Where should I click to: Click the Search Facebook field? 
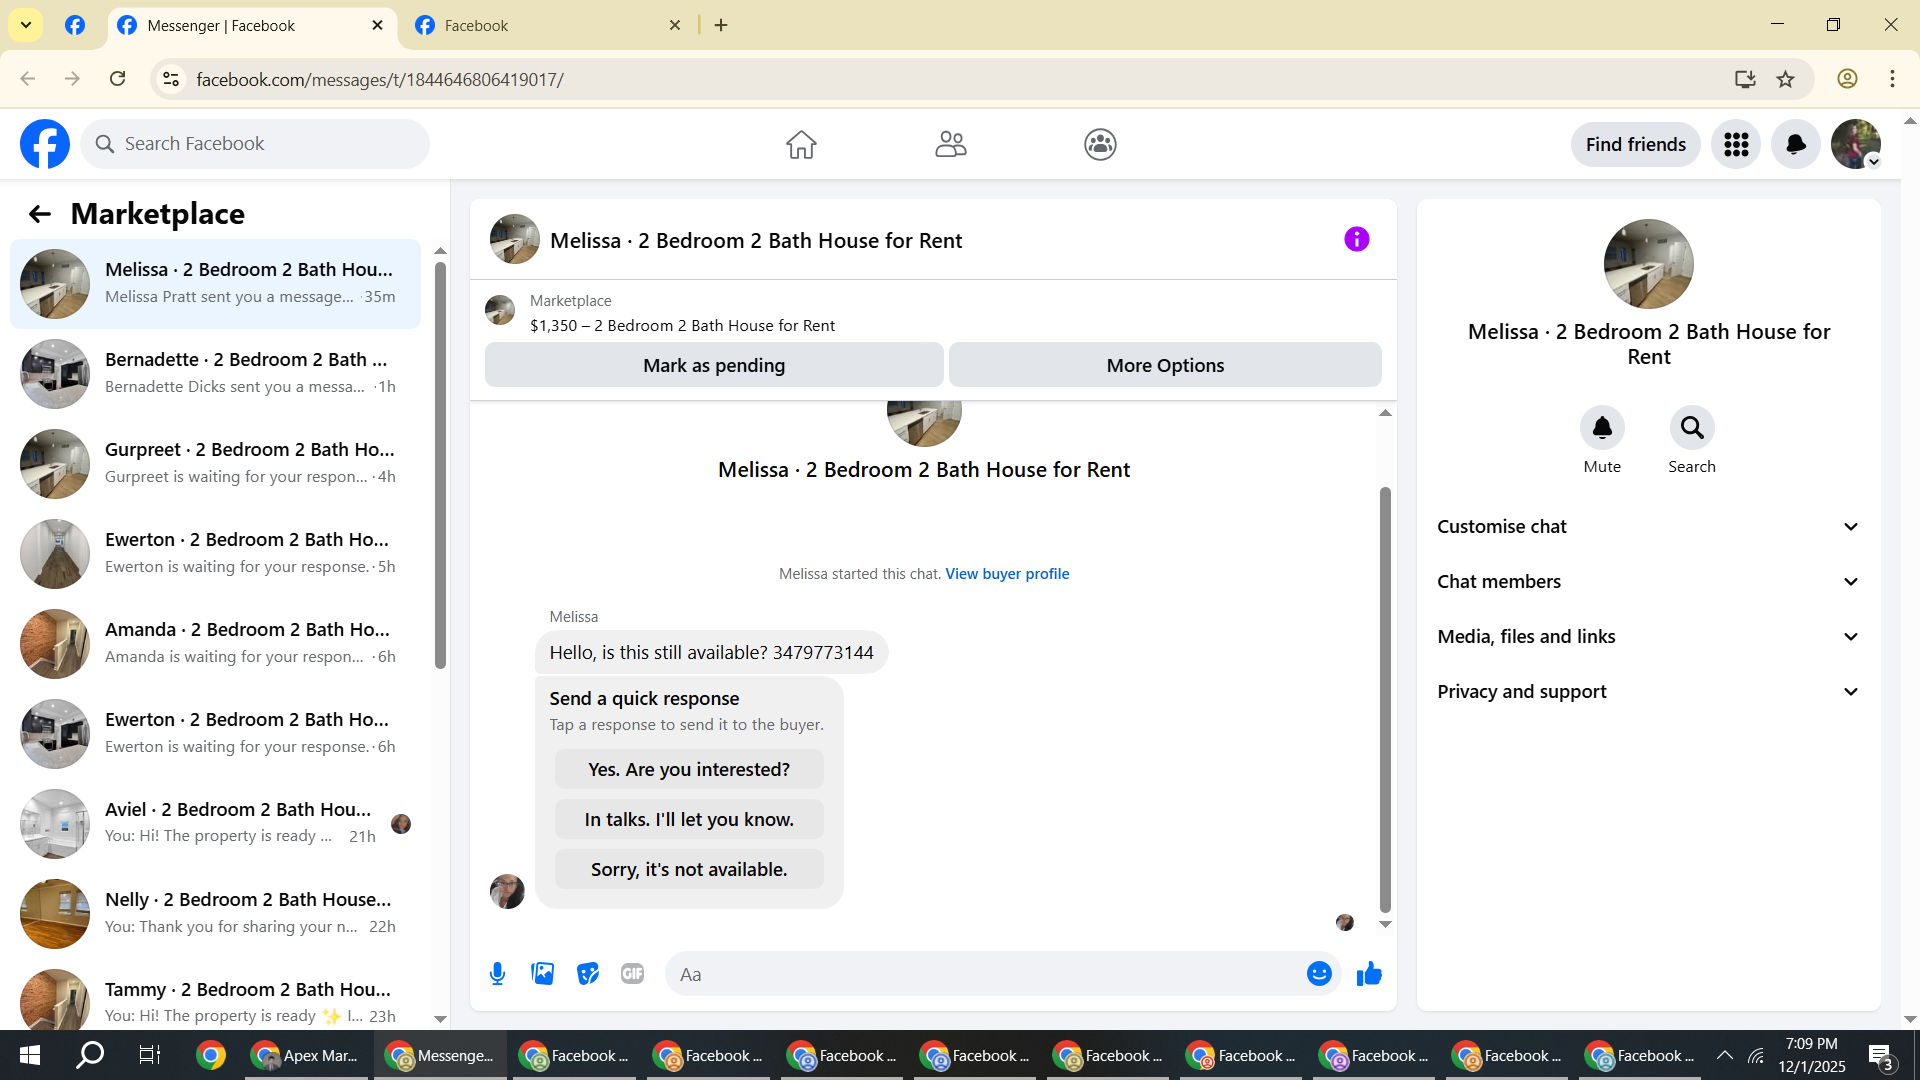pyautogui.click(x=255, y=144)
